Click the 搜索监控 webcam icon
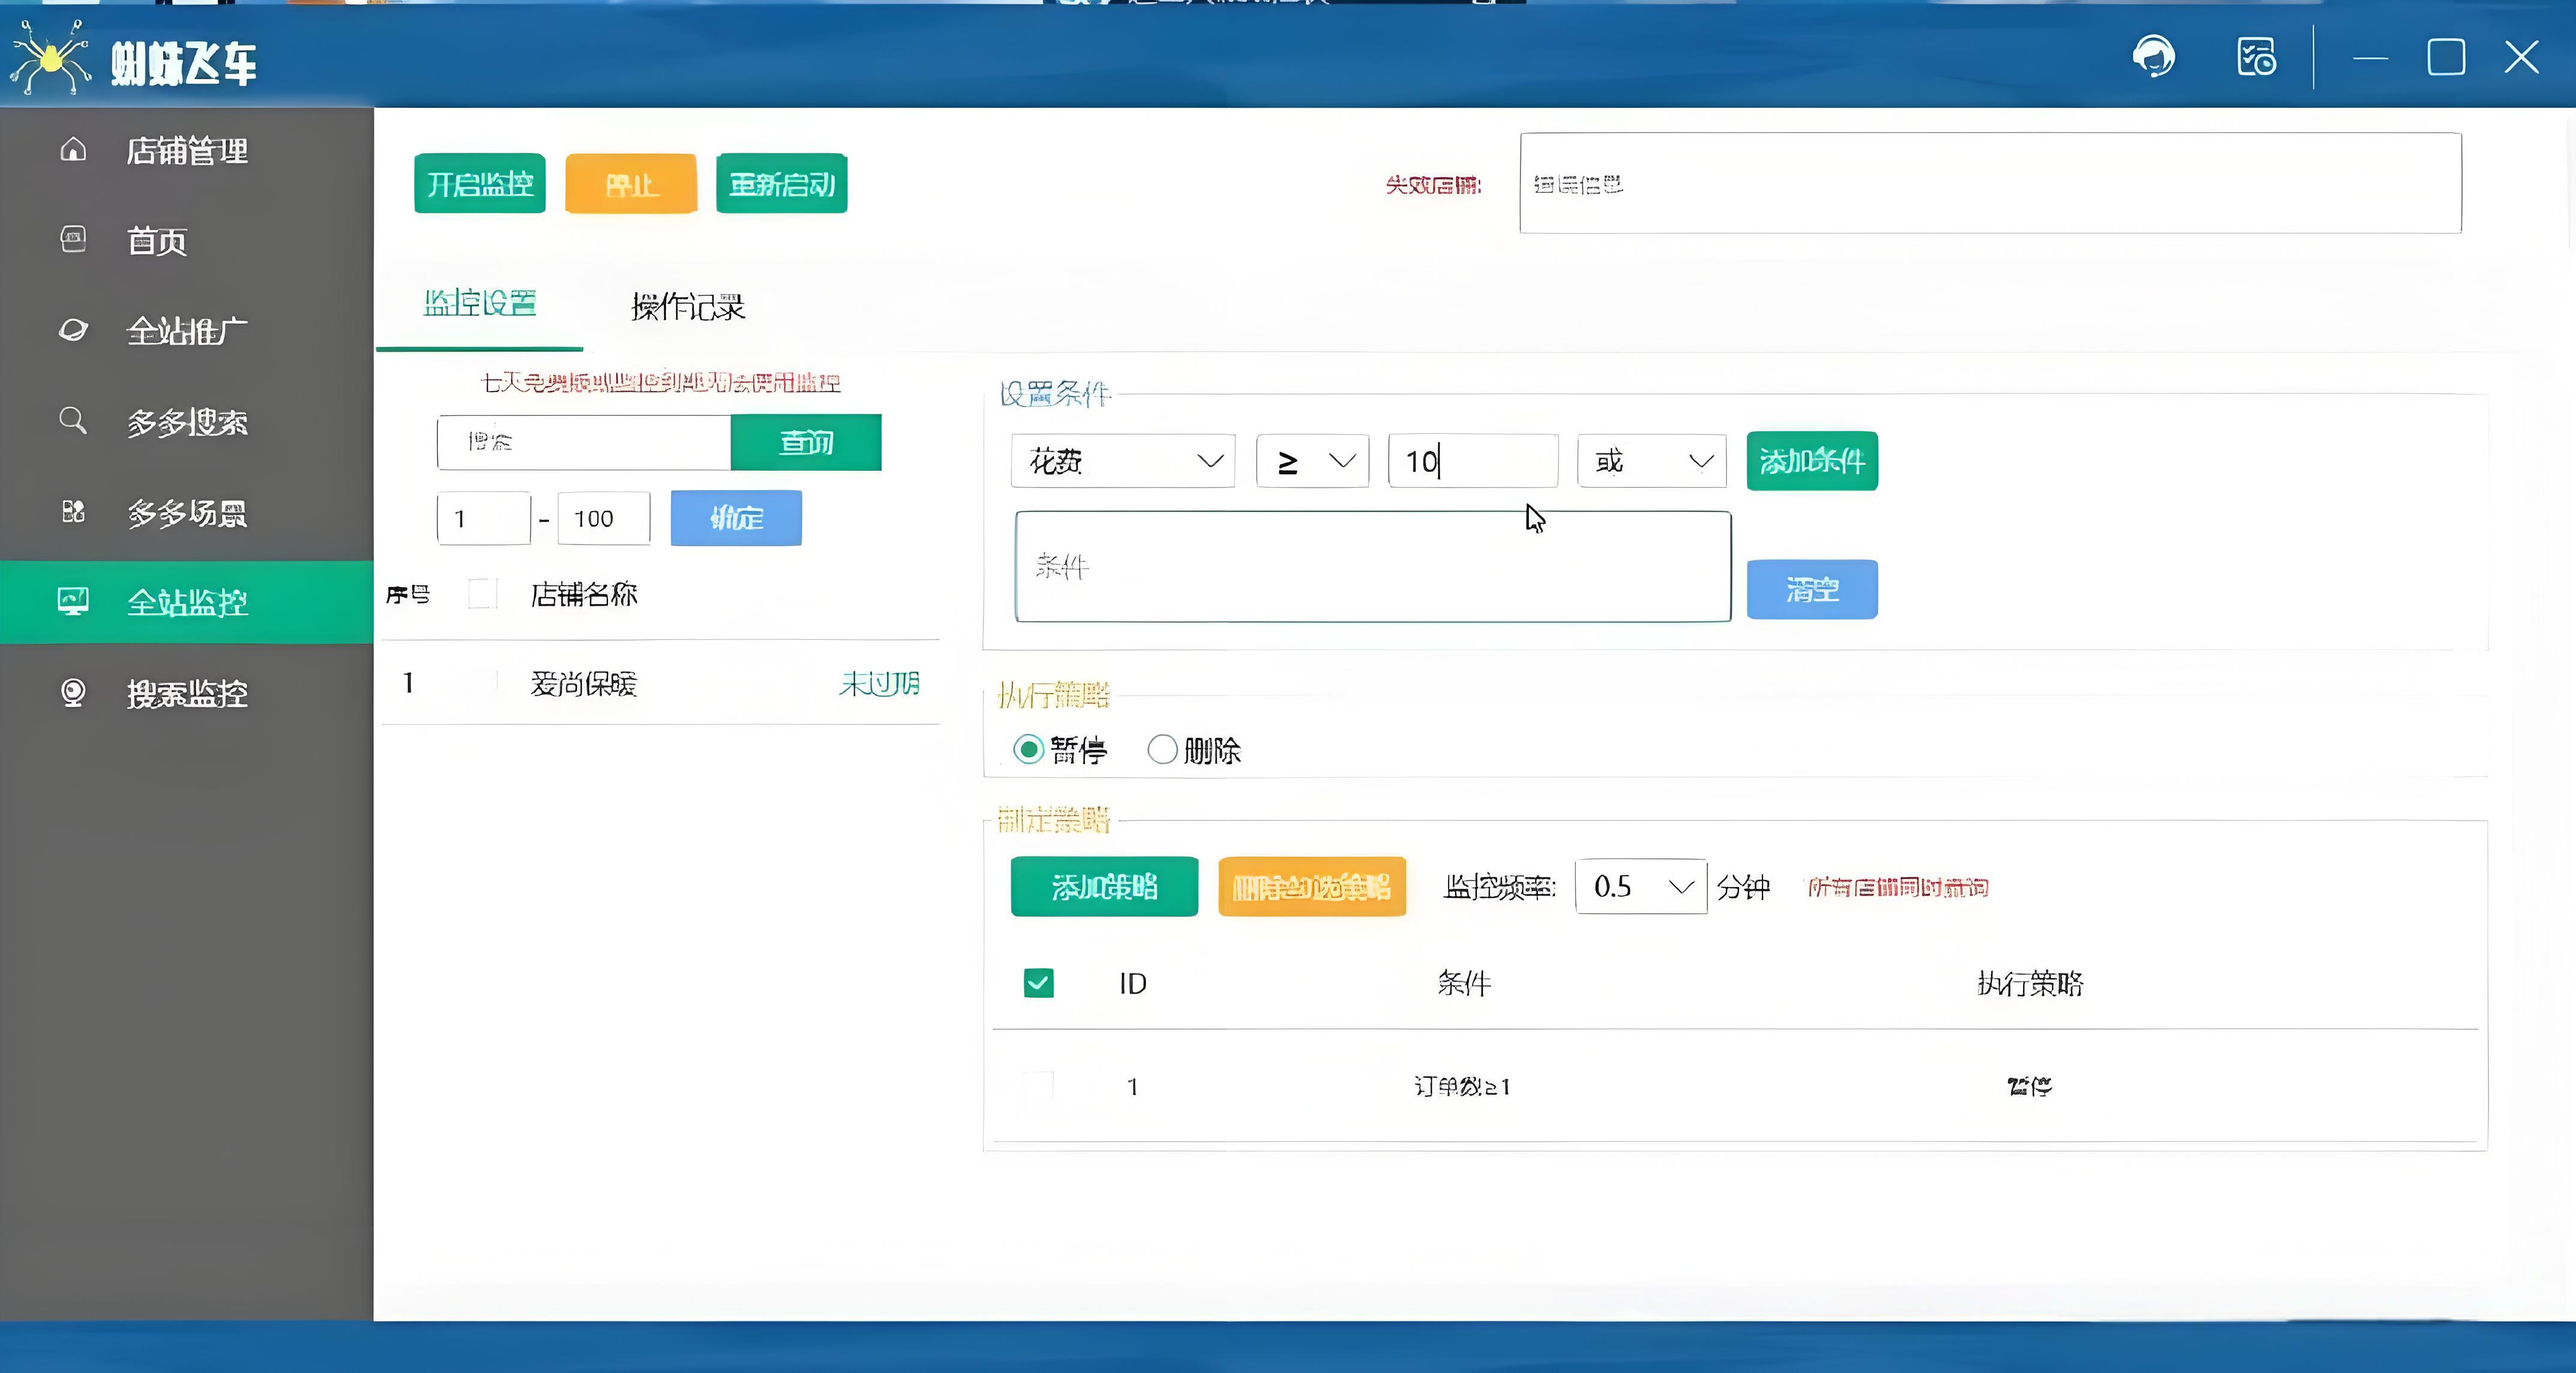Viewport: 2576px width, 1373px height. coord(73,692)
